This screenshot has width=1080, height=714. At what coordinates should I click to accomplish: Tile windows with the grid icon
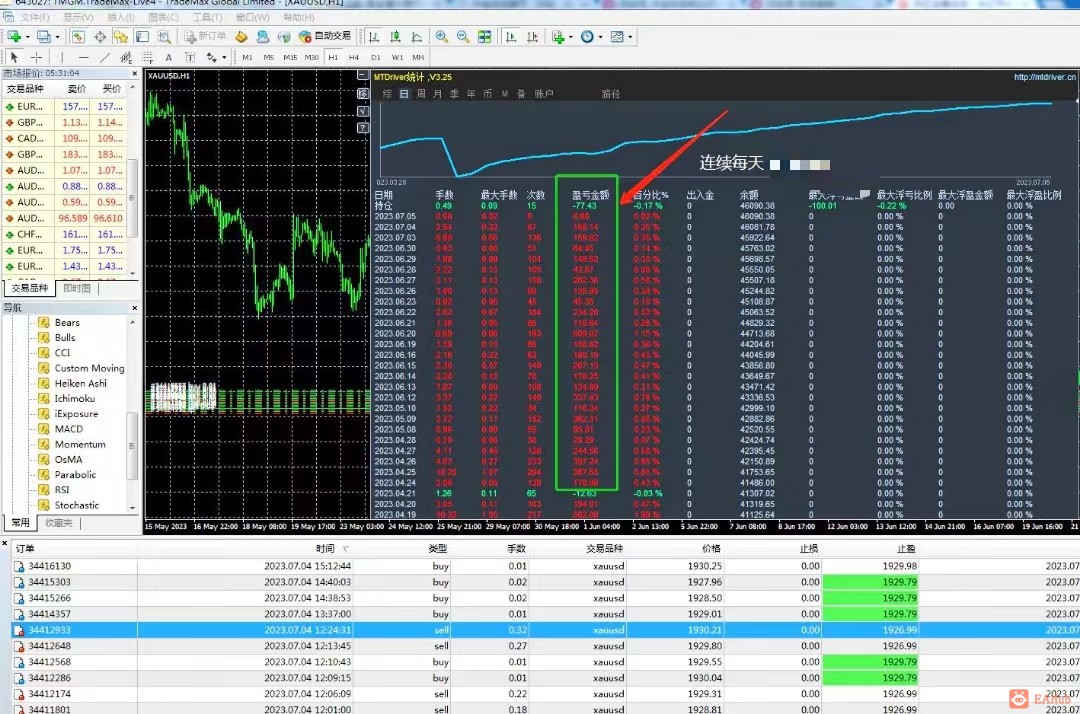[x=485, y=36]
